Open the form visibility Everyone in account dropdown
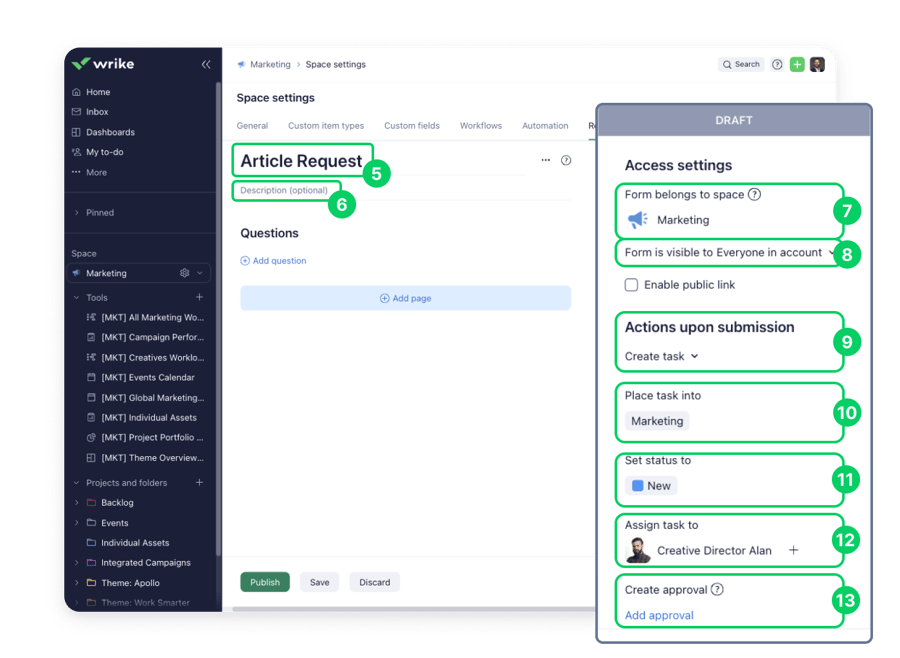Viewport: 900px width, 658px height. tap(729, 253)
